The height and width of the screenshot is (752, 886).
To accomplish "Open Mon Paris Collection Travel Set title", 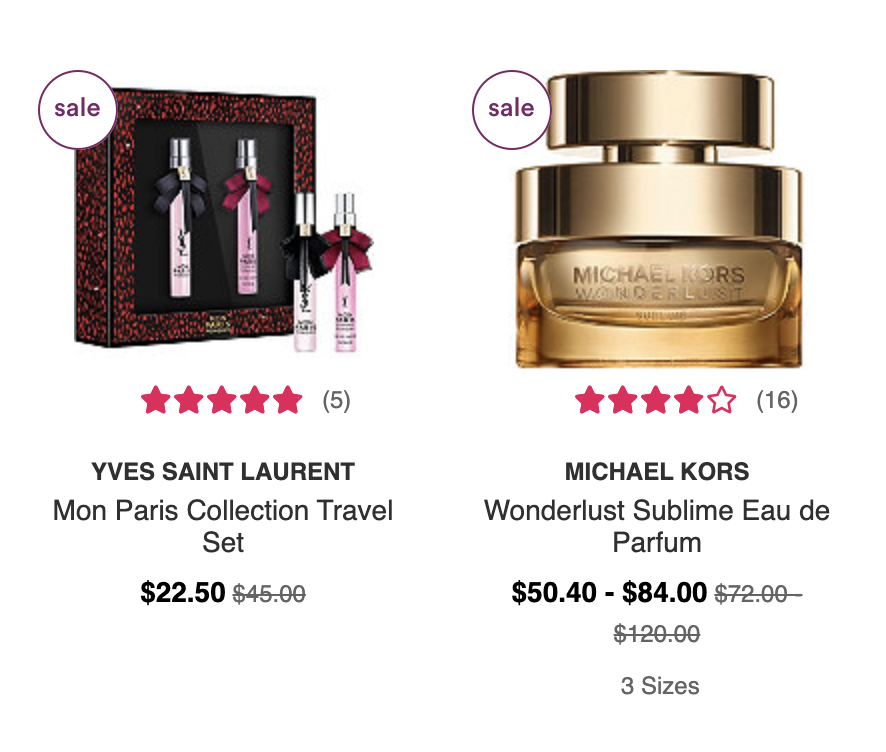I will tap(223, 526).
